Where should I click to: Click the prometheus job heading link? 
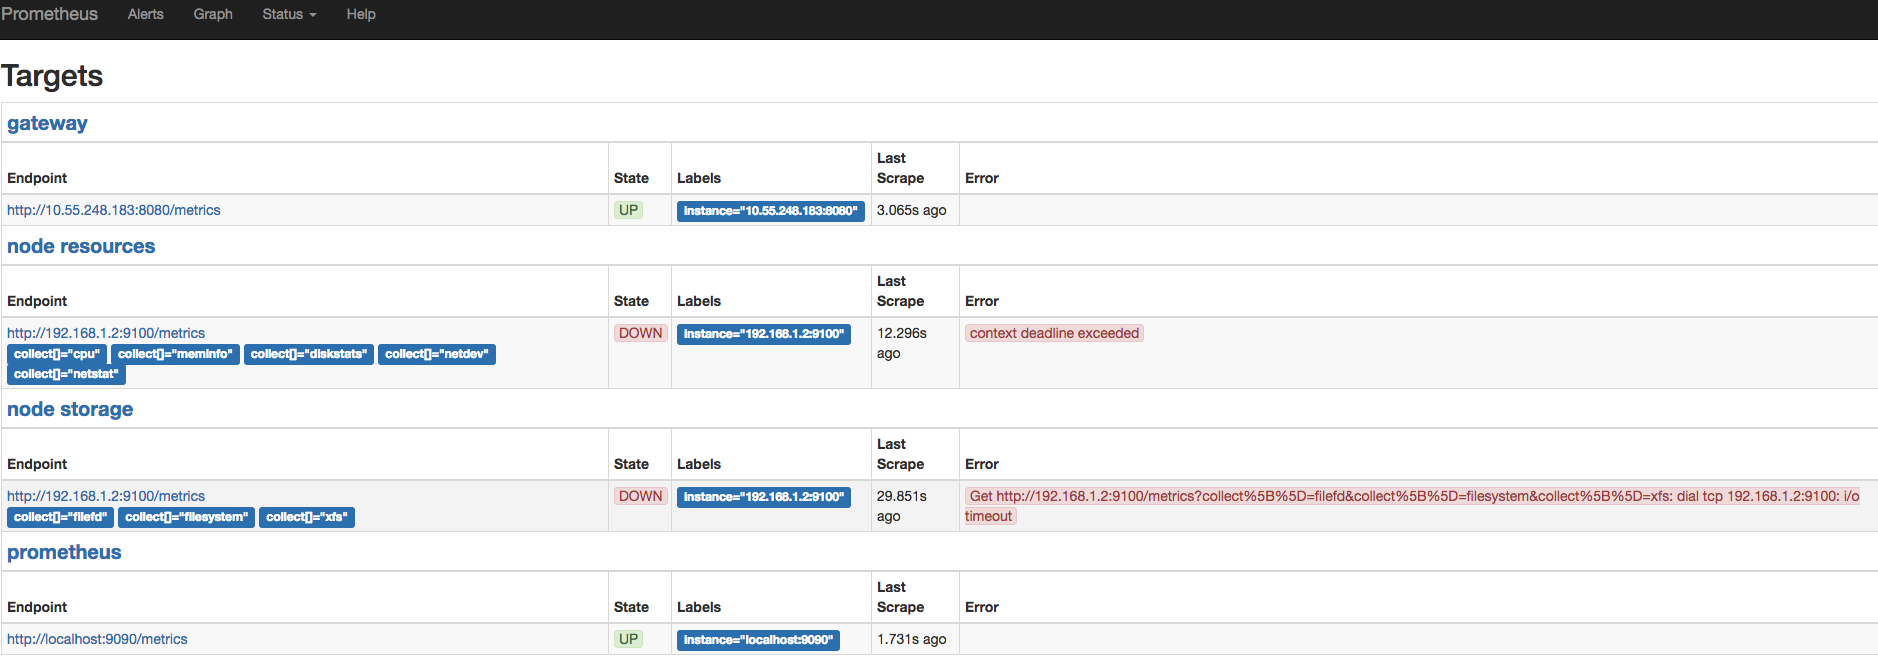coord(64,552)
